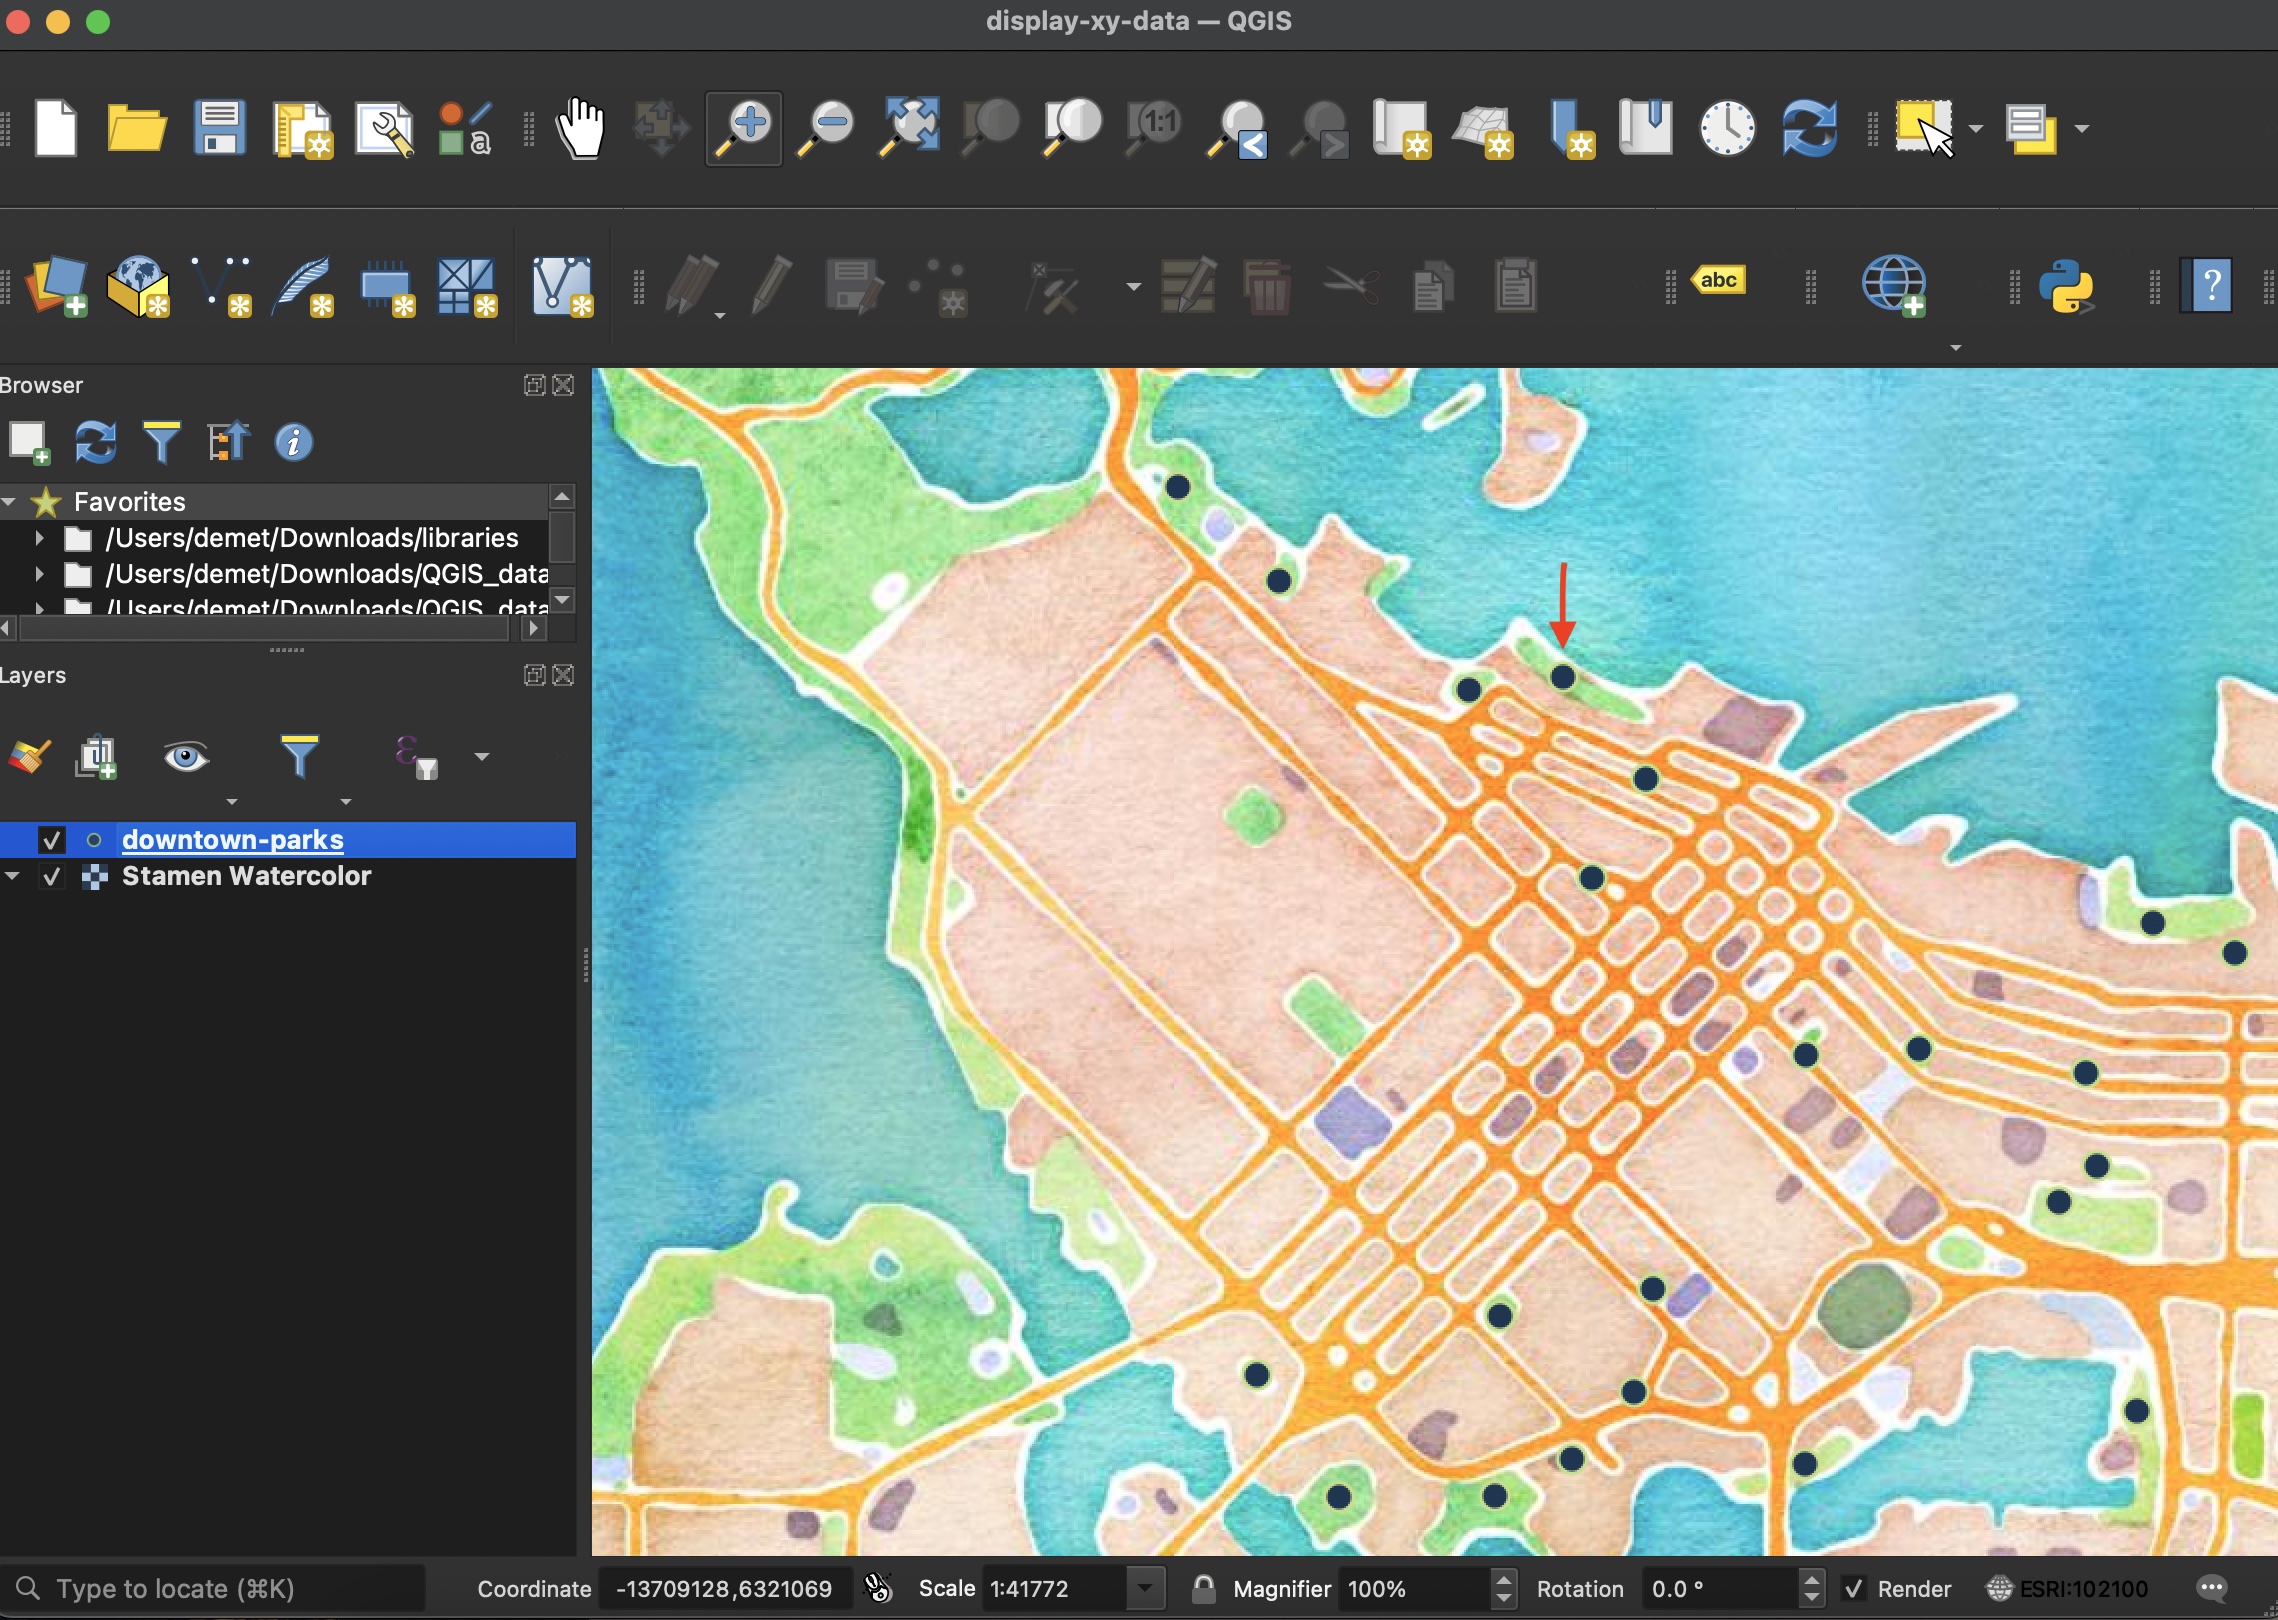Click the ESRI:102100 CRS button
2278x1620 pixels.
tap(2066, 1588)
